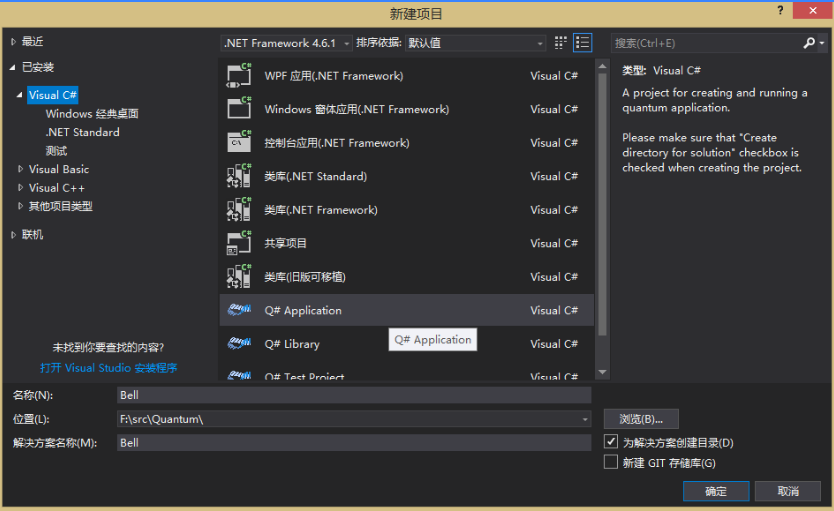Select Visual C# in the tree
This screenshot has height=511, width=834.
click(53, 95)
